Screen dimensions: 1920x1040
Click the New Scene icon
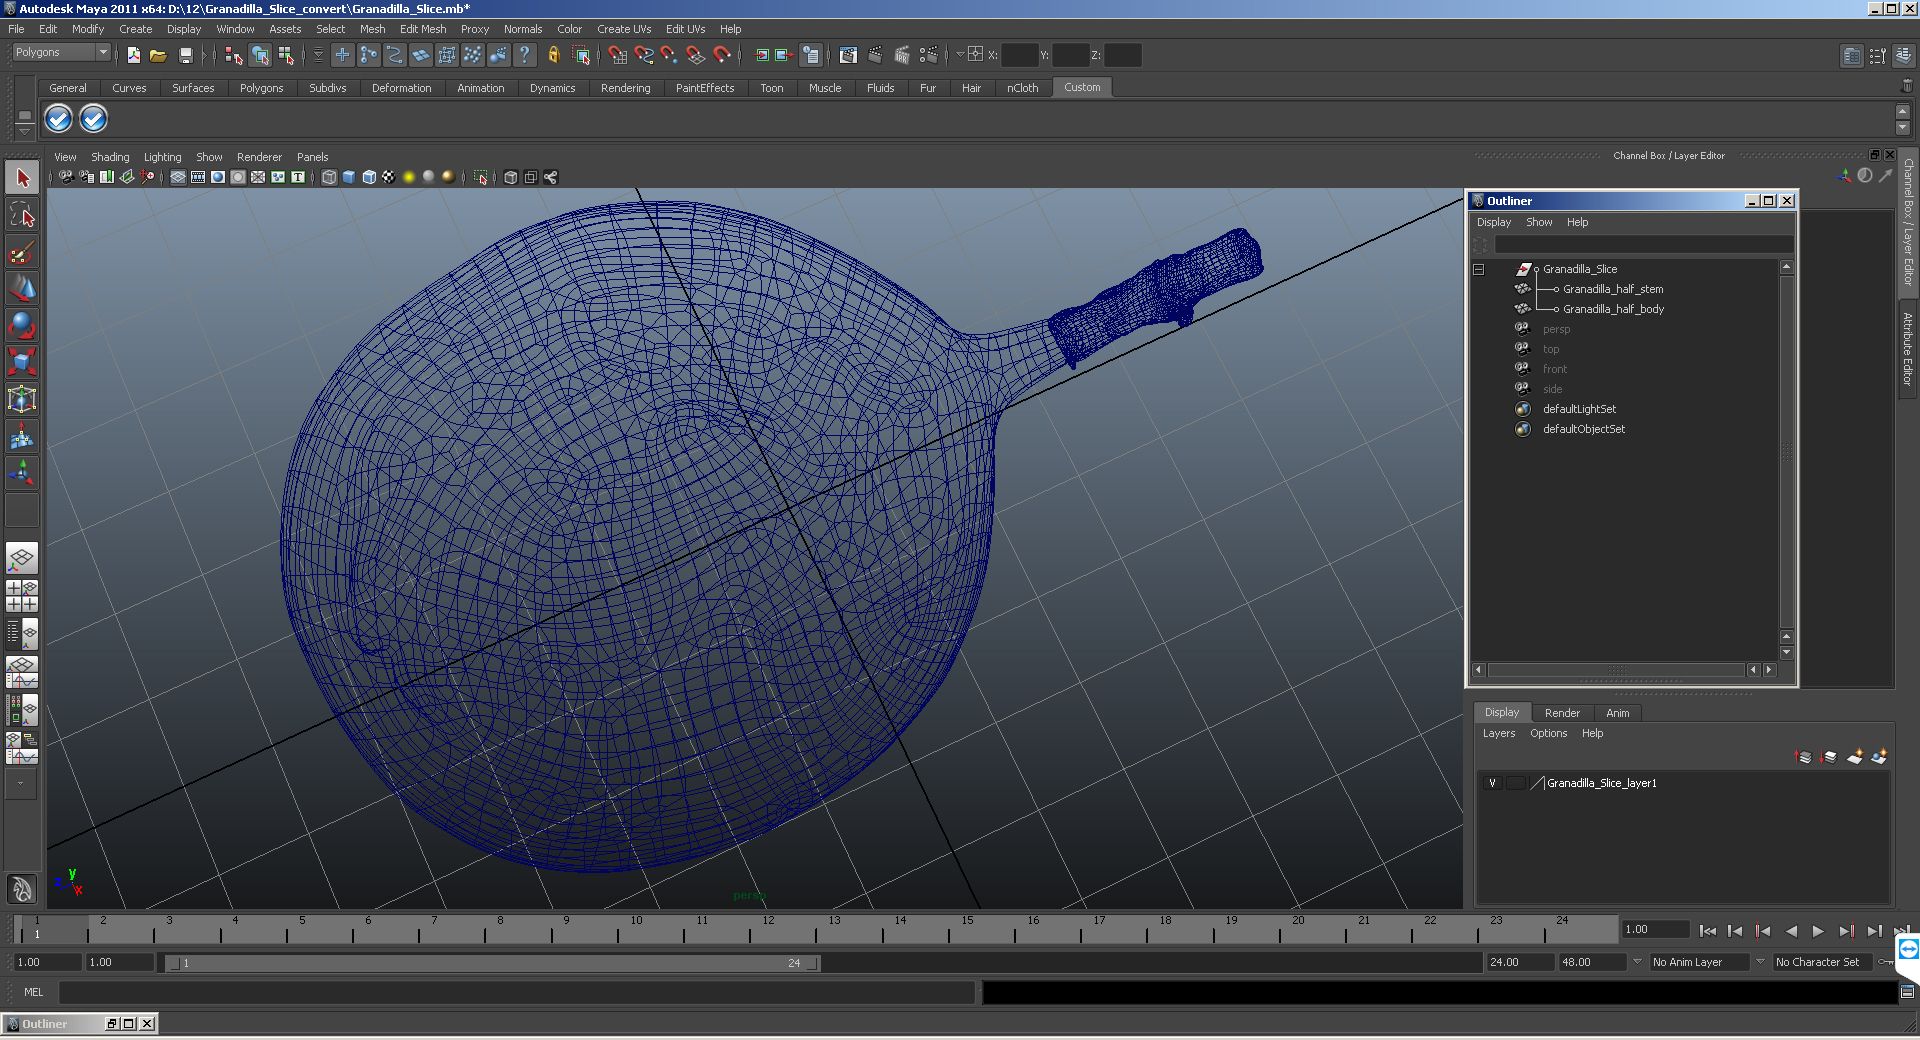click(x=133, y=55)
